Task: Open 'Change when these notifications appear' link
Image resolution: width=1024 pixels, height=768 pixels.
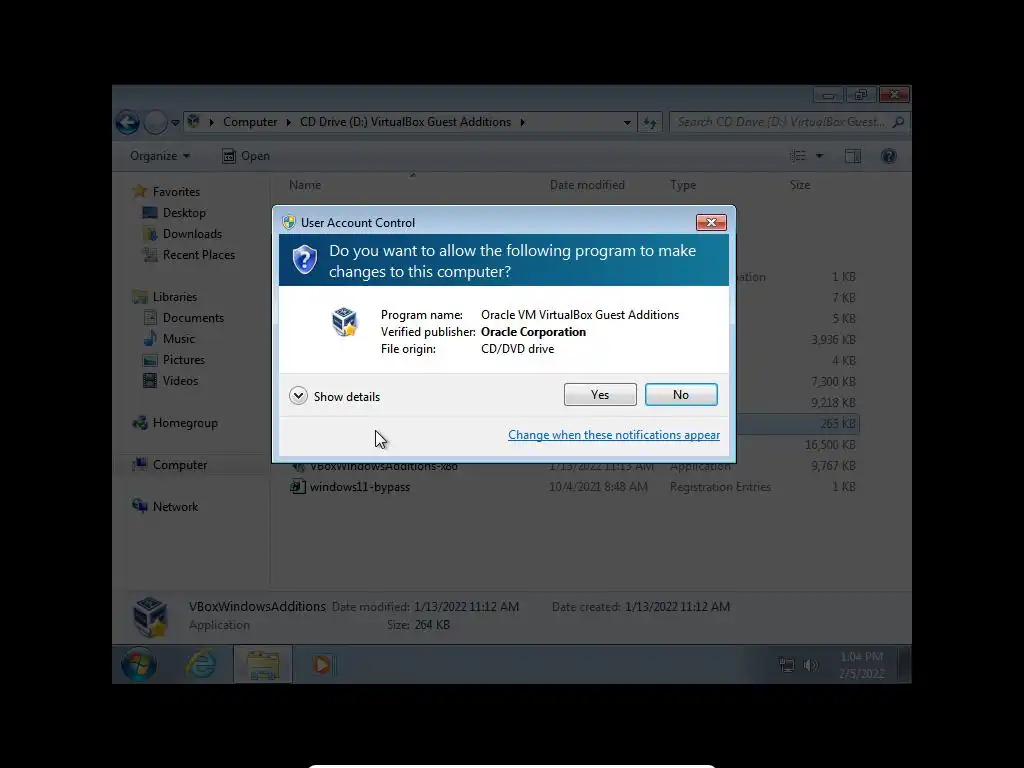Action: [614, 435]
